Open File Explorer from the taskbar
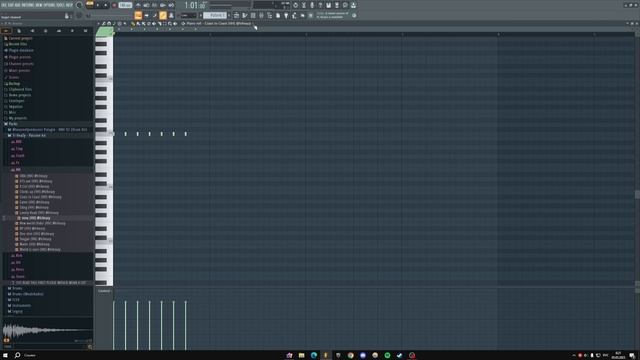 point(301,356)
